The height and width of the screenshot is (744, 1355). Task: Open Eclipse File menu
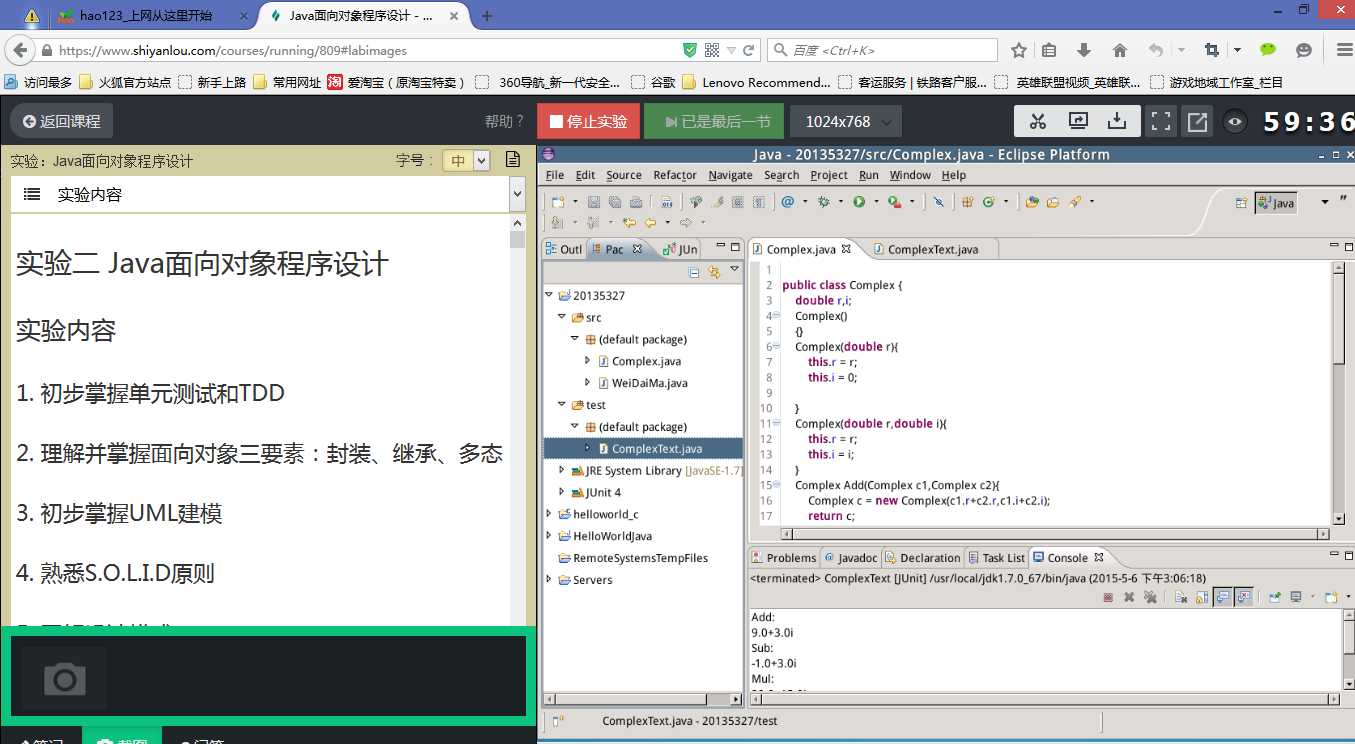point(555,175)
